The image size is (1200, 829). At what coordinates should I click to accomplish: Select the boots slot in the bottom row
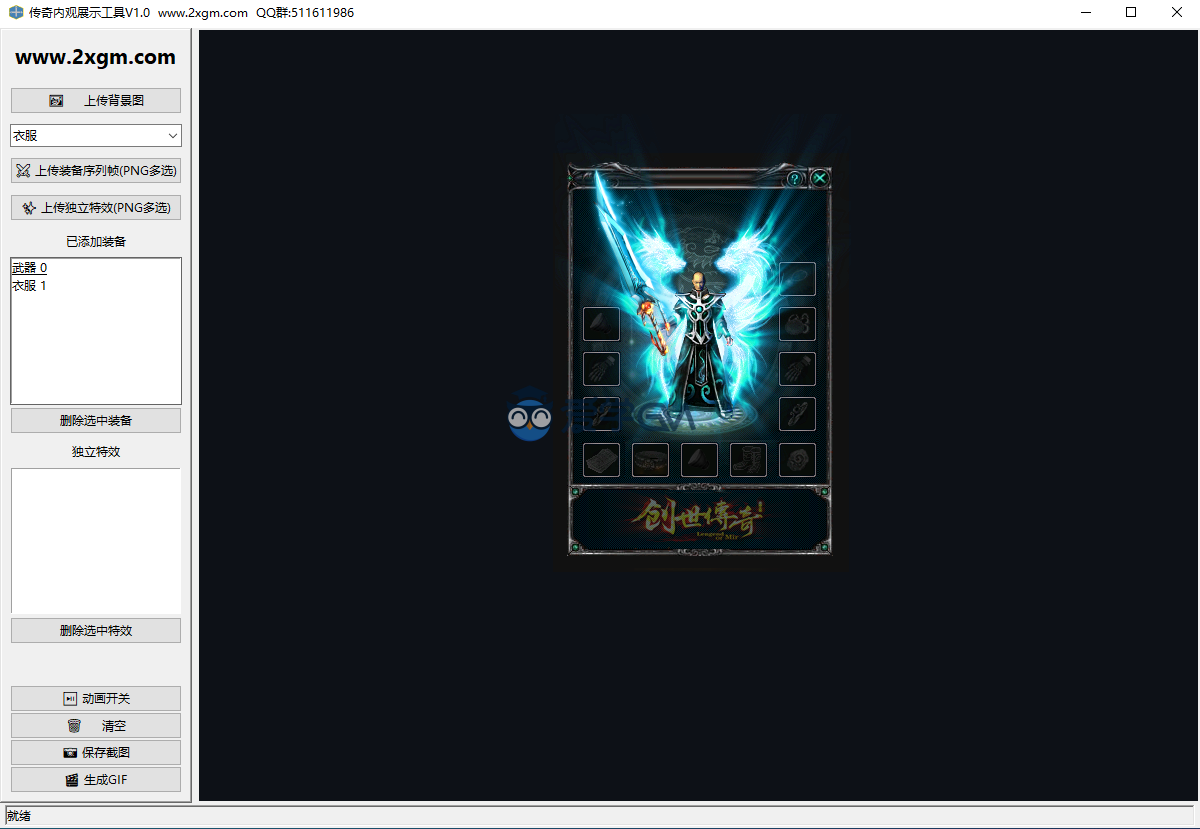[748, 460]
